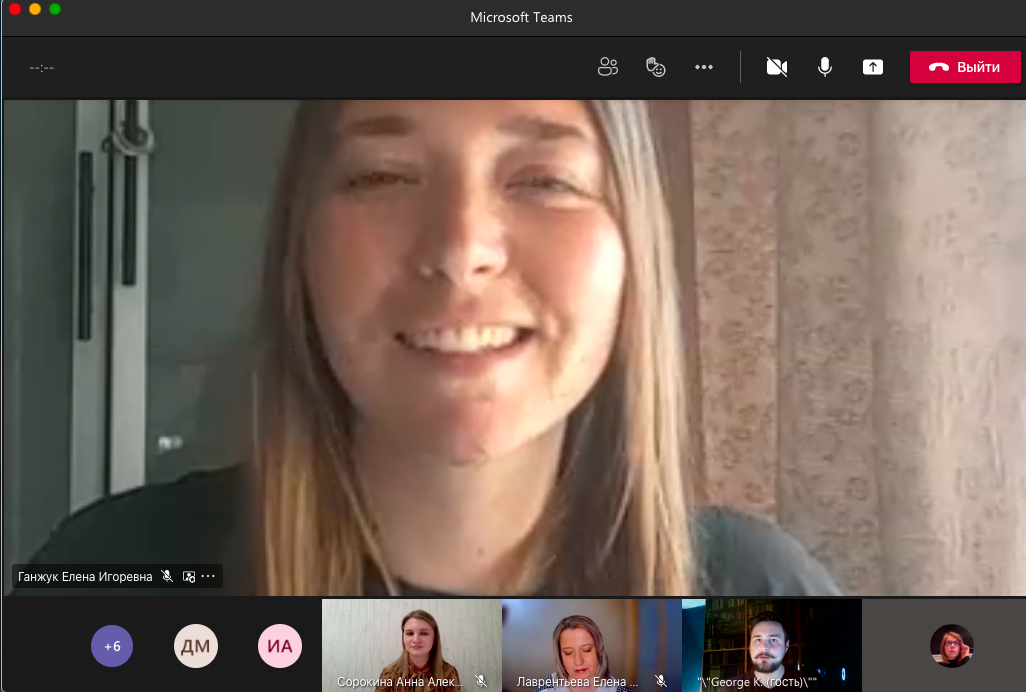Click the muted mic icon on Лаврентьева's tile
This screenshot has height=692, width=1026.
click(660, 680)
